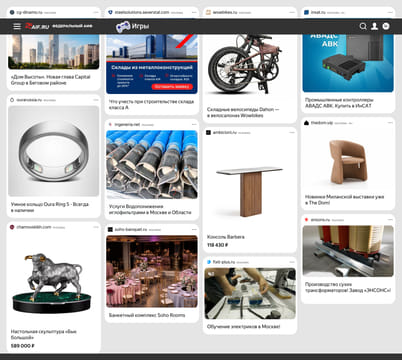Open the charmsvalidin.com source link
This screenshot has height=360, width=402.
(34, 227)
